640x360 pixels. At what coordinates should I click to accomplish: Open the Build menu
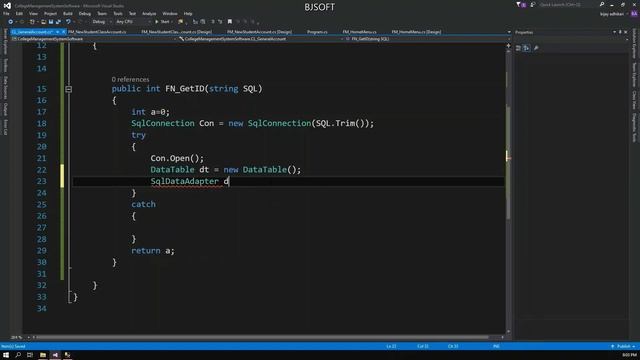point(68,13)
